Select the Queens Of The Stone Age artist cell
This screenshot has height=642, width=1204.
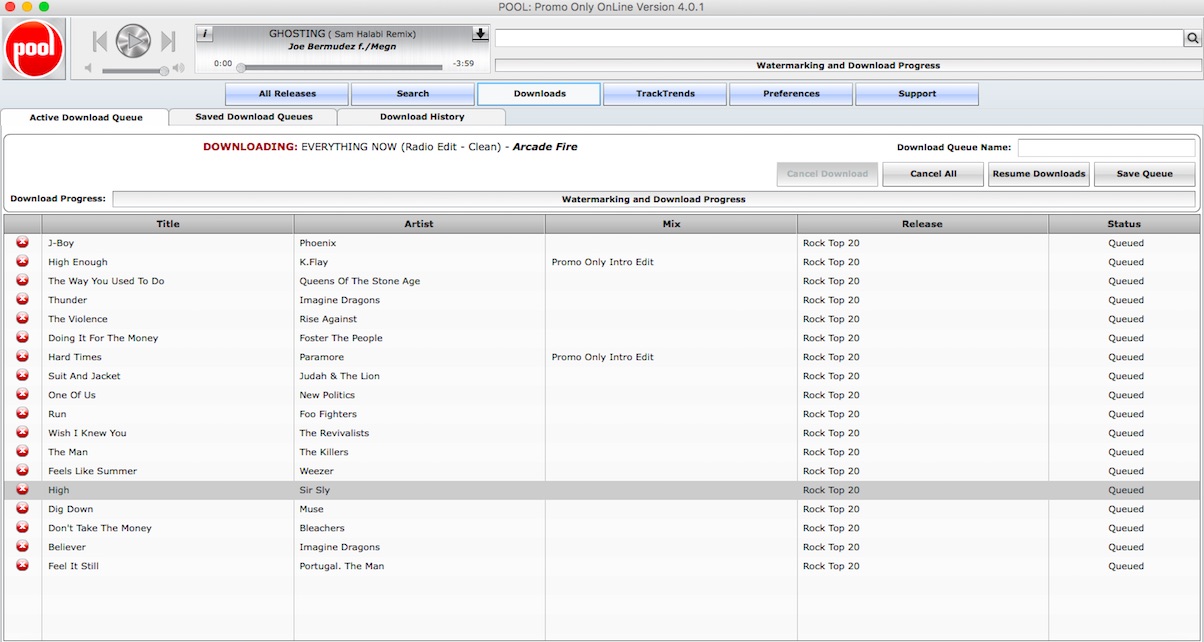[419, 281]
